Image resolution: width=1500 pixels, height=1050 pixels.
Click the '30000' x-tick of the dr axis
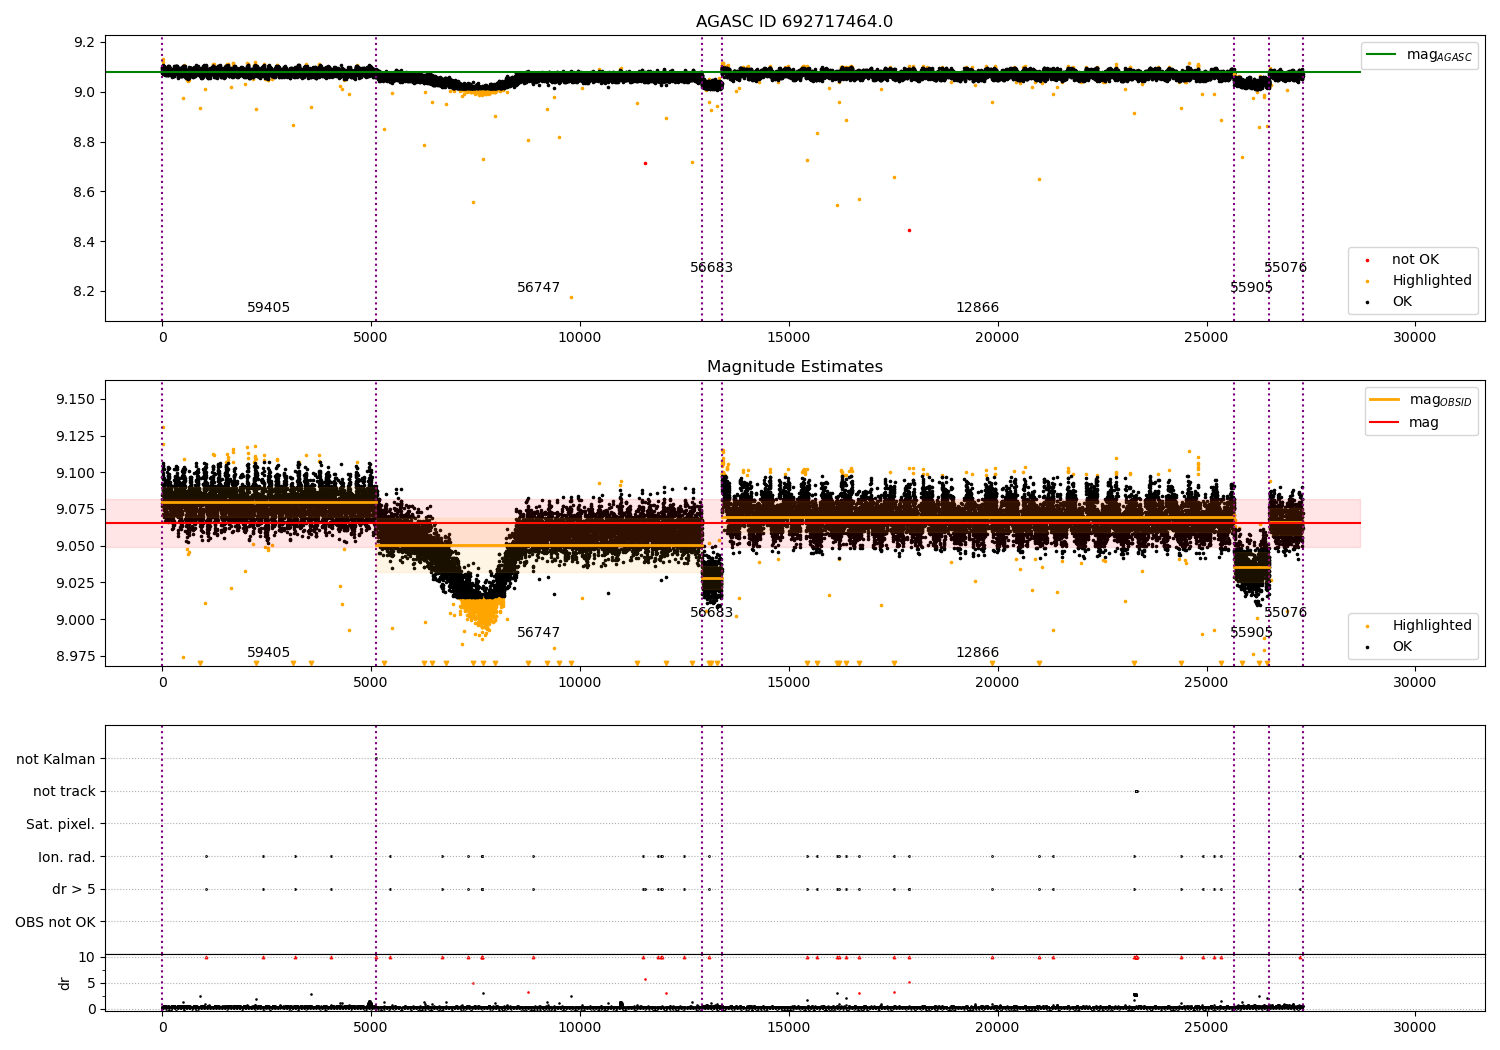point(1415,1027)
